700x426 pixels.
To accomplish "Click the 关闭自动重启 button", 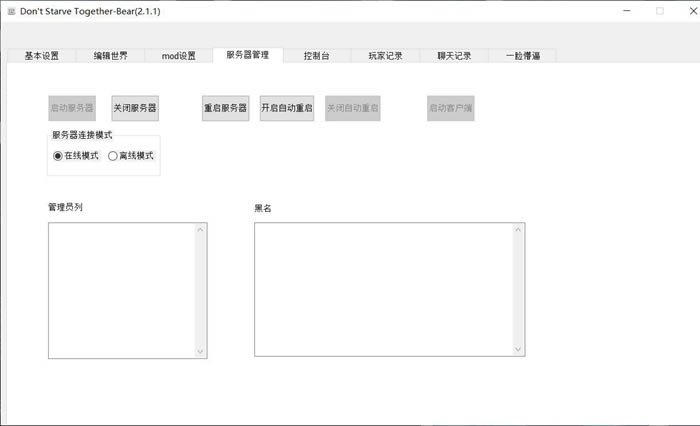I will (x=353, y=108).
